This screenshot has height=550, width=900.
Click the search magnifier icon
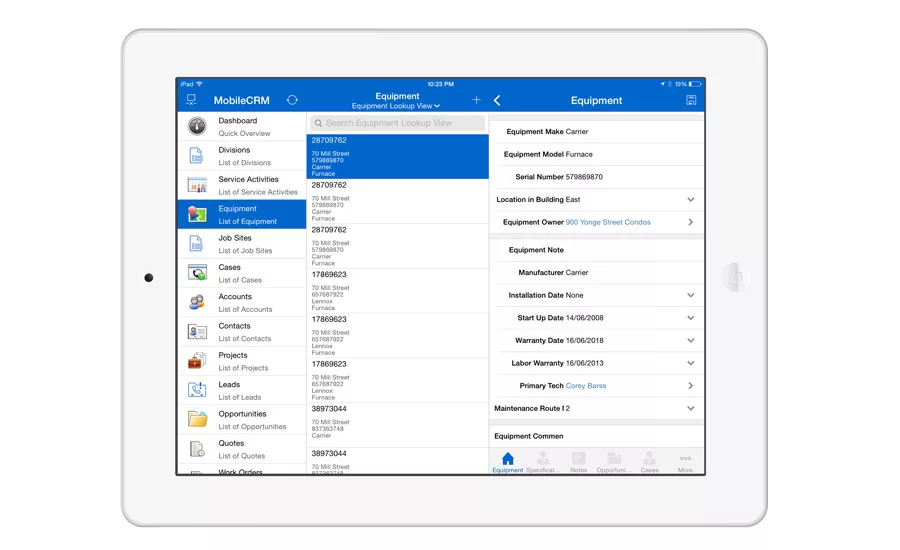318,123
